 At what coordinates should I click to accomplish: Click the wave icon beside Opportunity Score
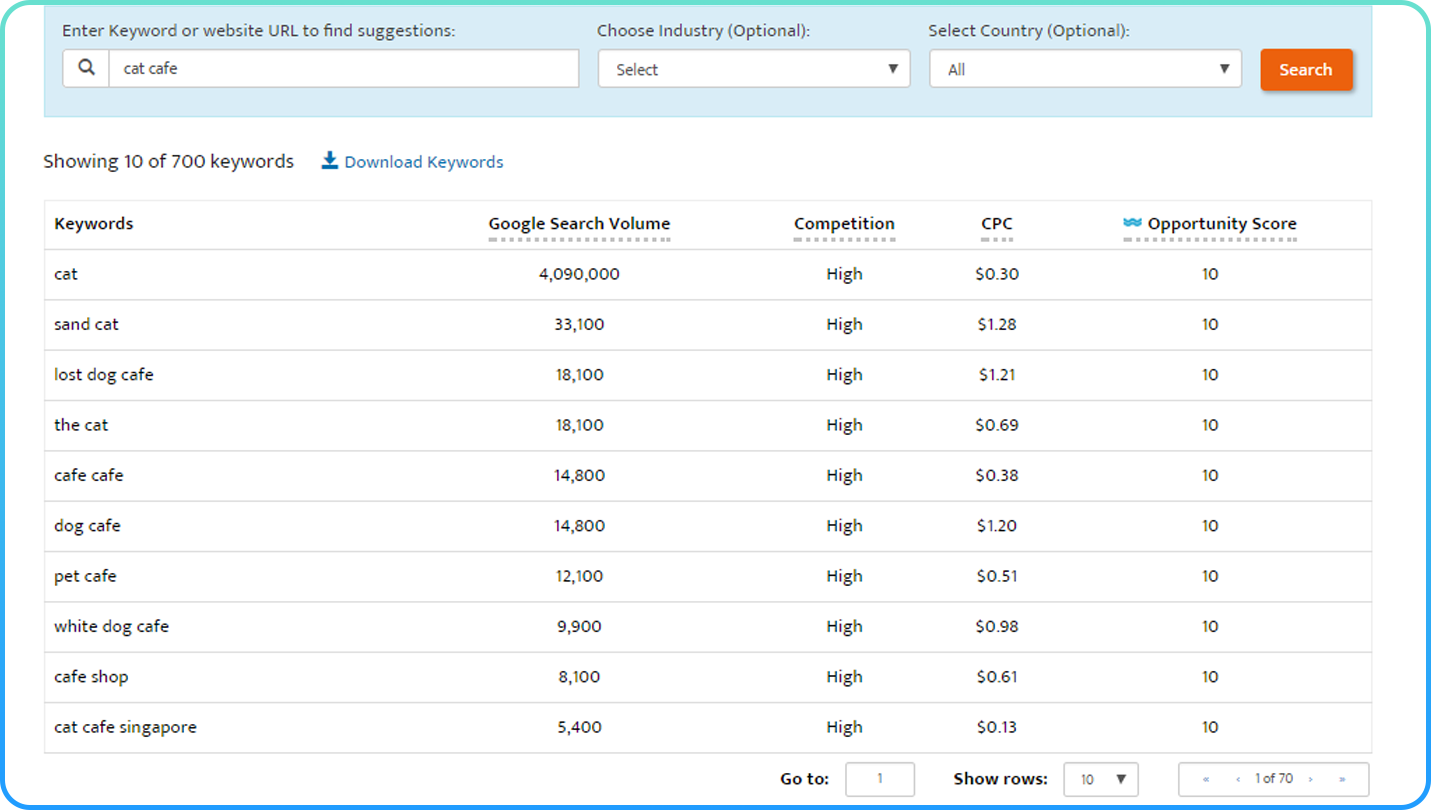pyautogui.click(x=1132, y=223)
